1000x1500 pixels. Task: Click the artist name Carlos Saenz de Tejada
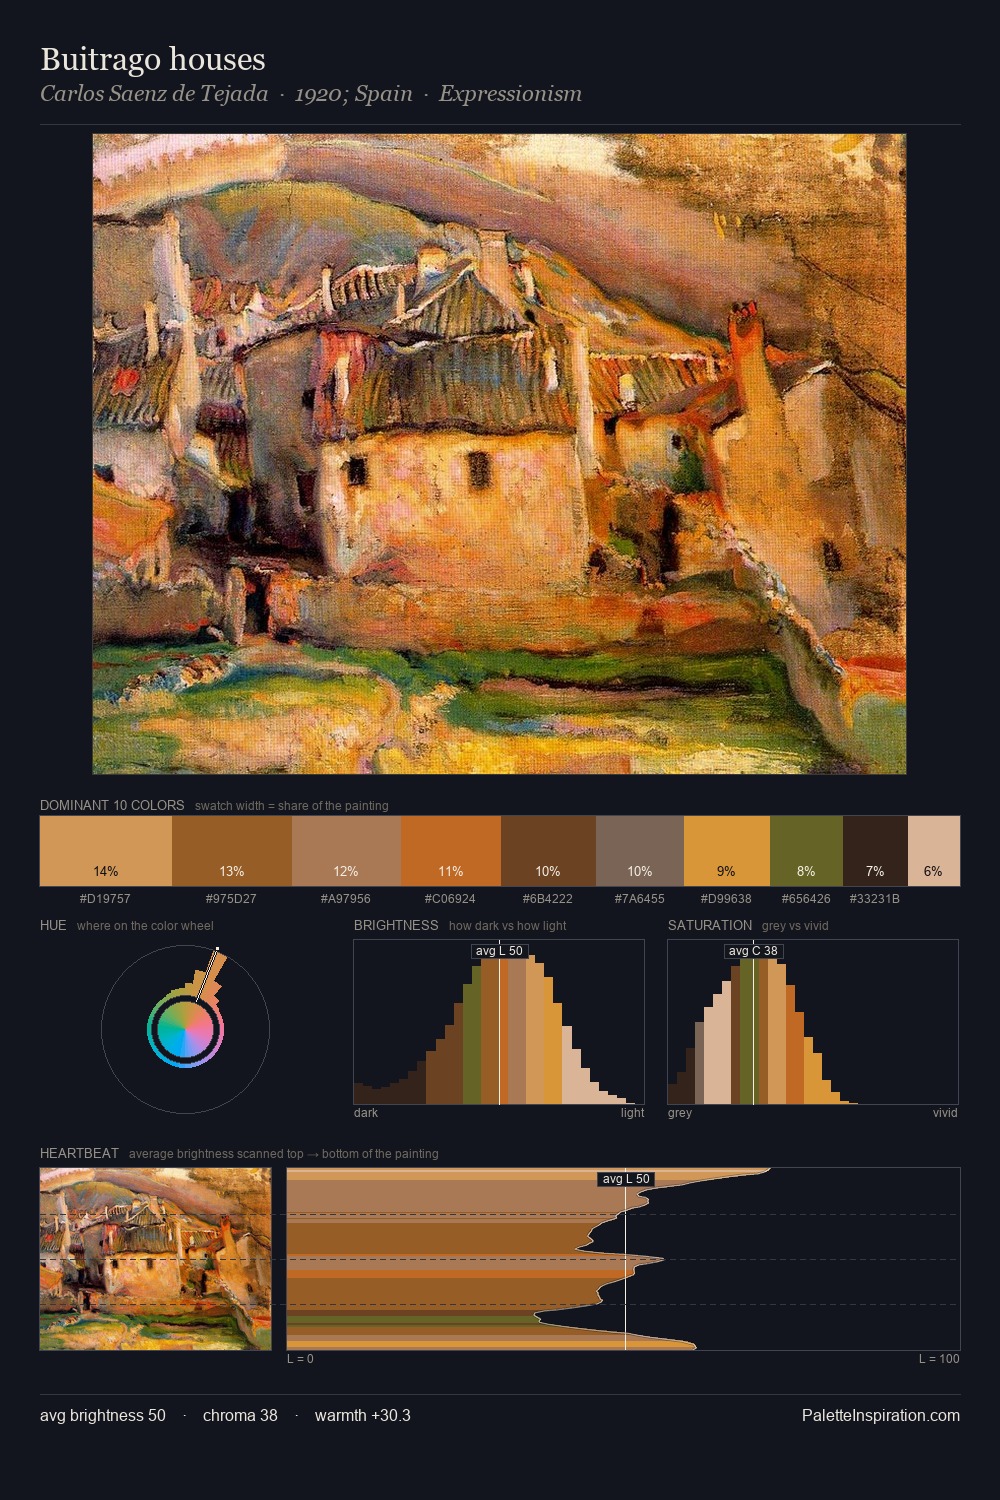click(x=154, y=94)
